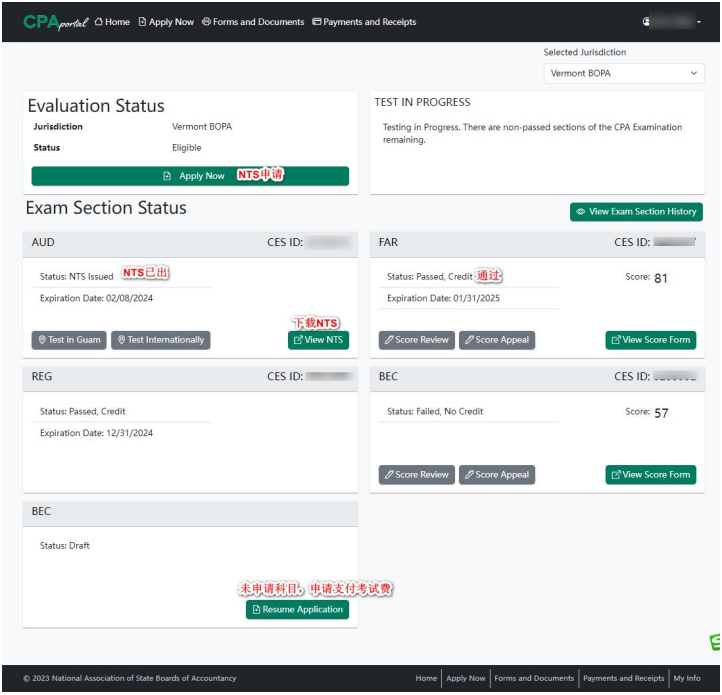This screenshot has width=722, height=695.
Task: Go to Payments and Receipts page
Action: point(364,22)
